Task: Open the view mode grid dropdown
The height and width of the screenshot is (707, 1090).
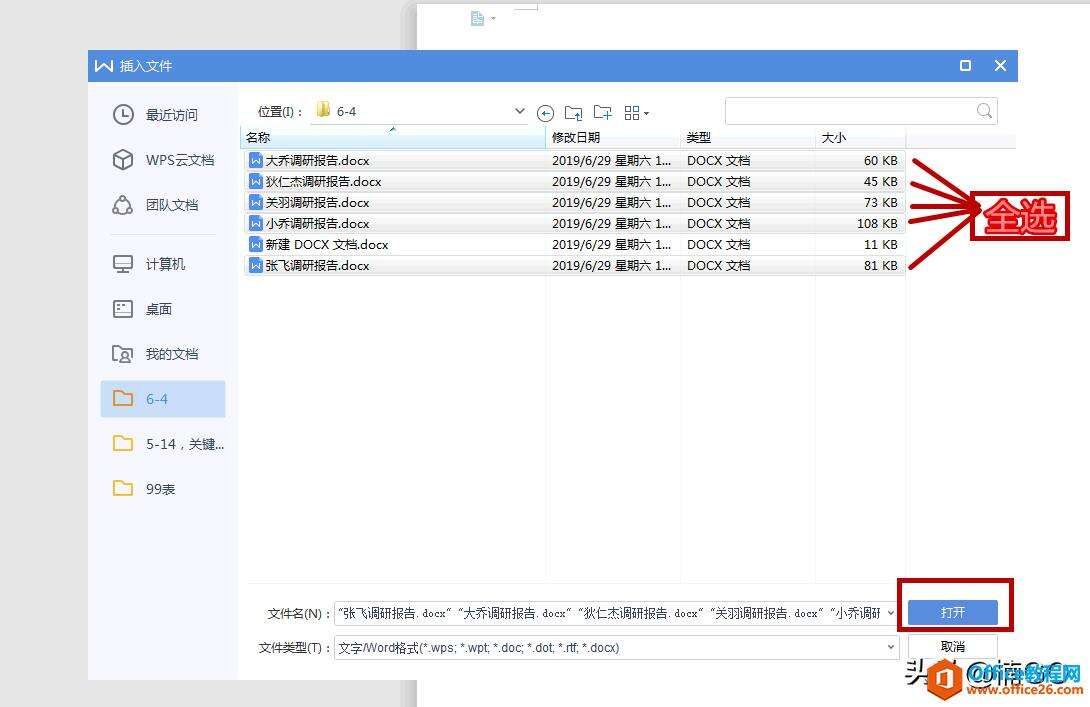Action: coord(636,113)
